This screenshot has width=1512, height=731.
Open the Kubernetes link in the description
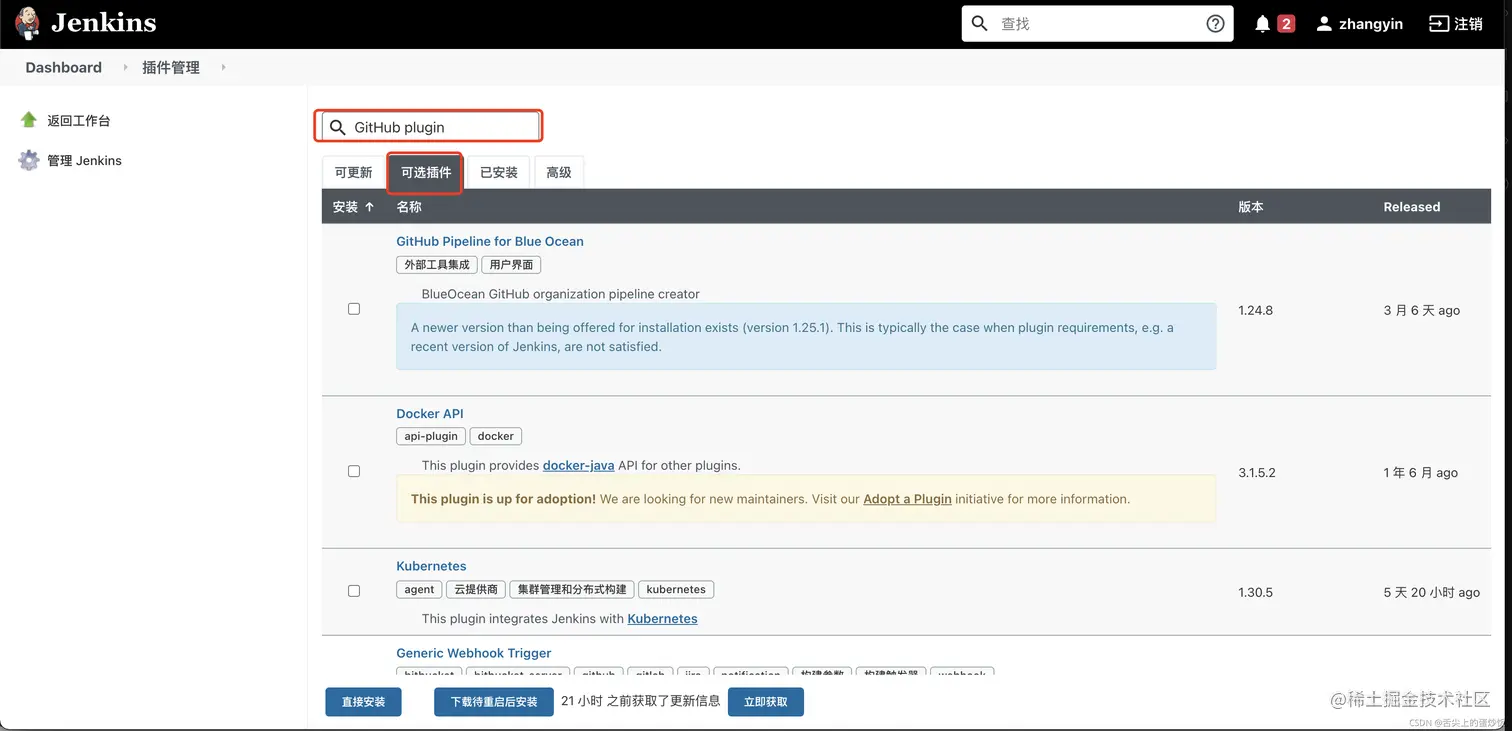pos(662,619)
